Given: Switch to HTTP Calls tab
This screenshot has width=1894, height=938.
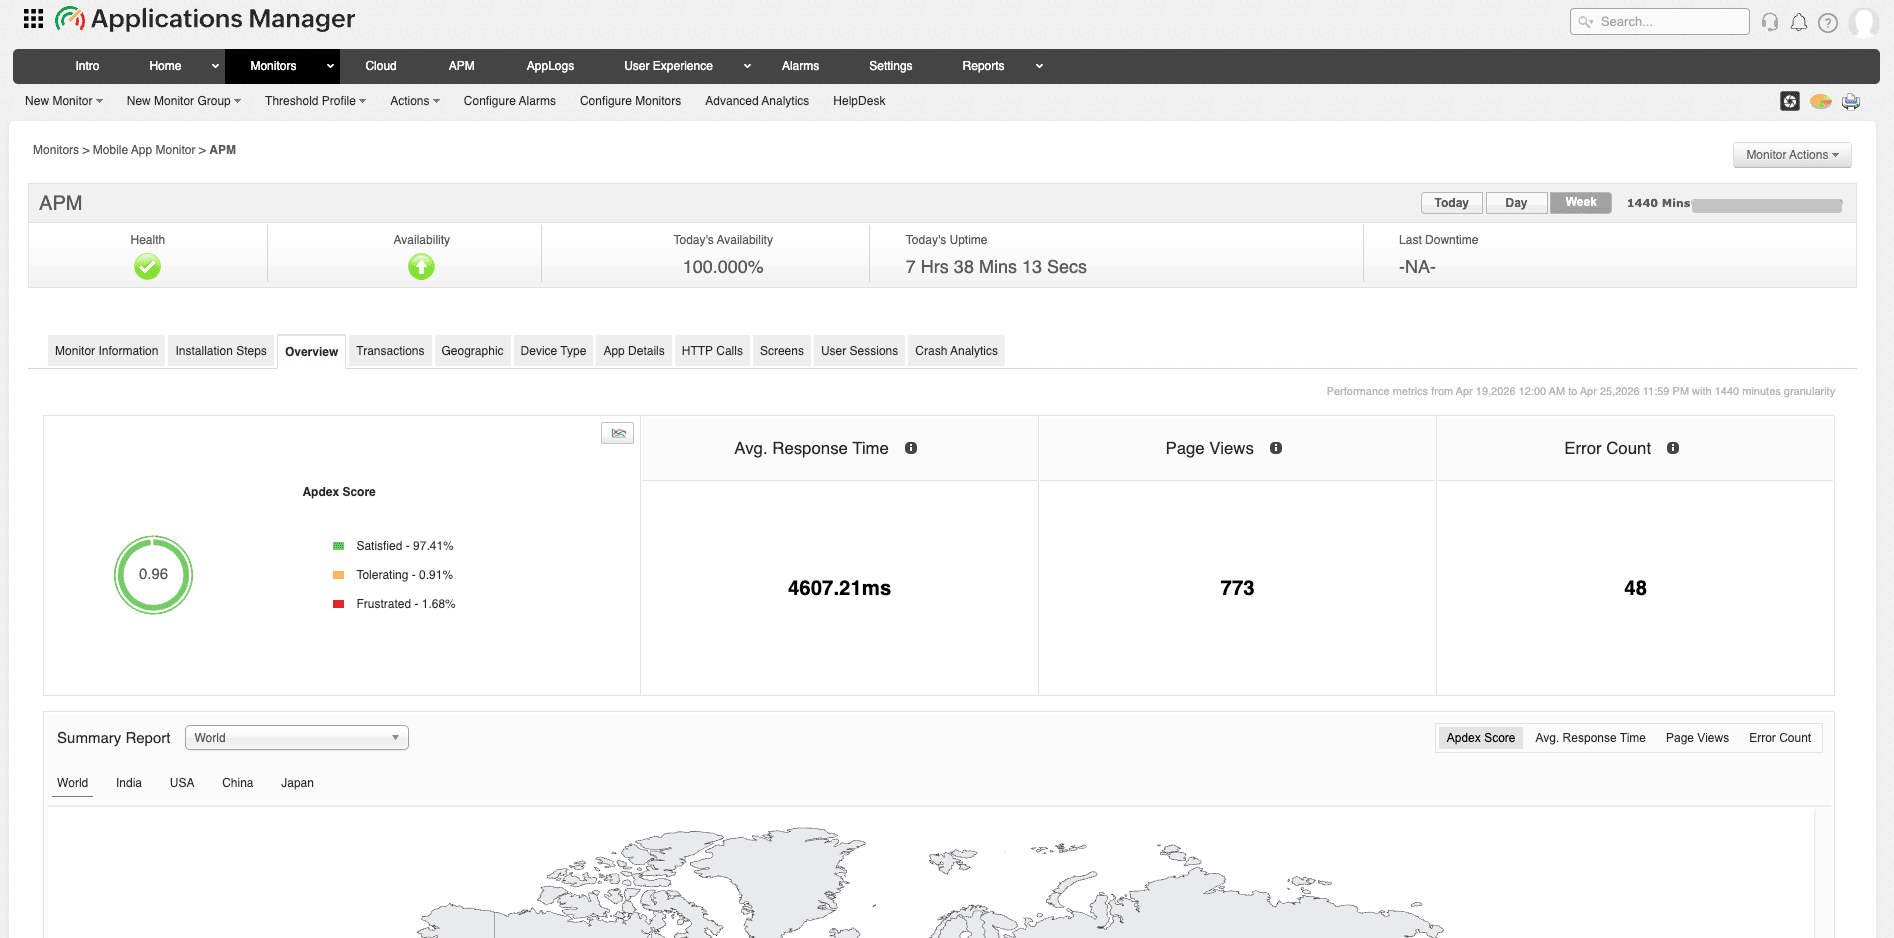Looking at the screenshot, I should click(x=712, y=351).
